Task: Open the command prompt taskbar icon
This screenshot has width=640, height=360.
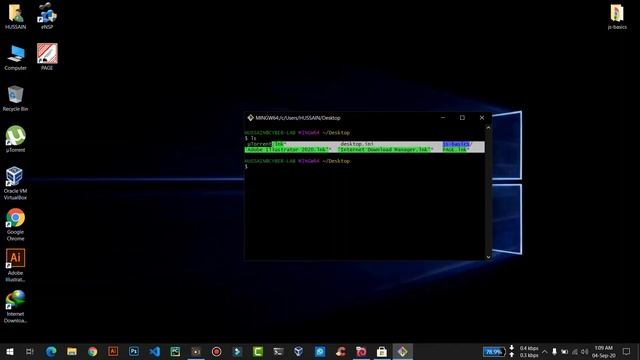Action: tap(278, 351)
